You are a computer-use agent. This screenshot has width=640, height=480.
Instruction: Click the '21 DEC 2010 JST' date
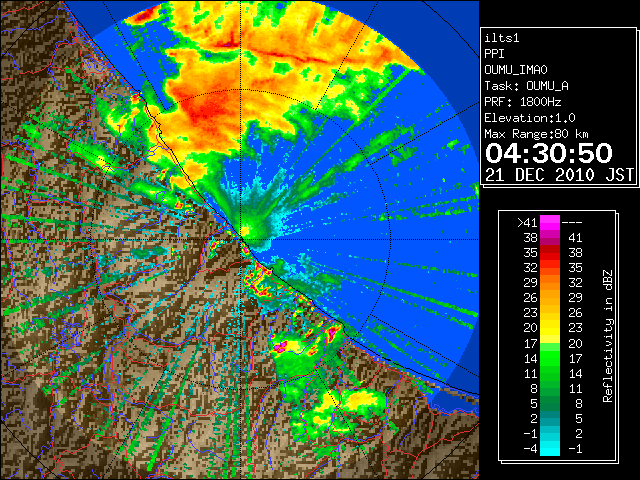click(x=560, y=175)
